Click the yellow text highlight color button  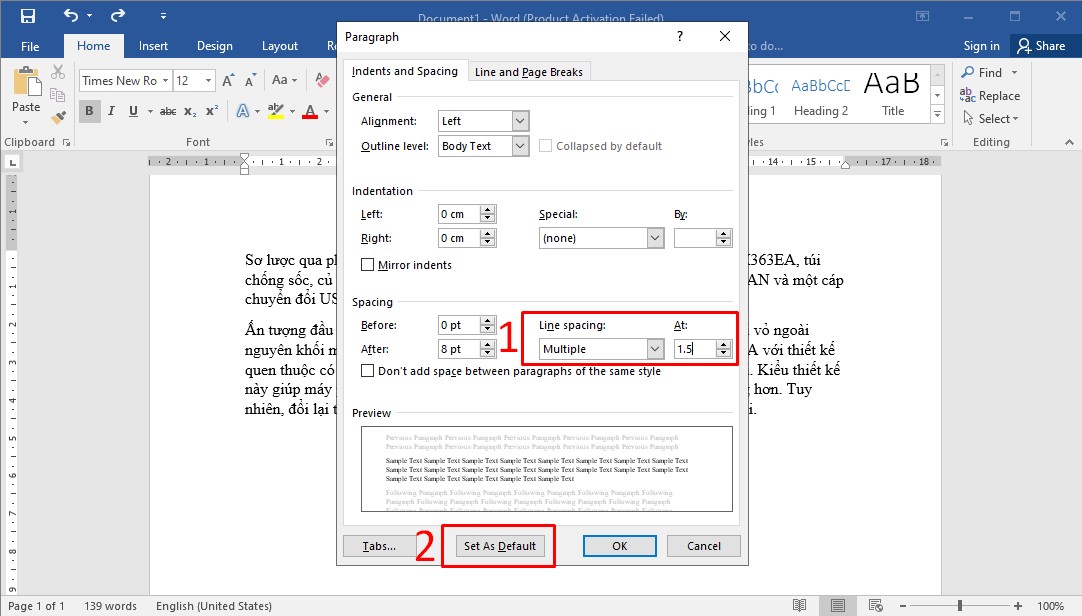point(274,111)
